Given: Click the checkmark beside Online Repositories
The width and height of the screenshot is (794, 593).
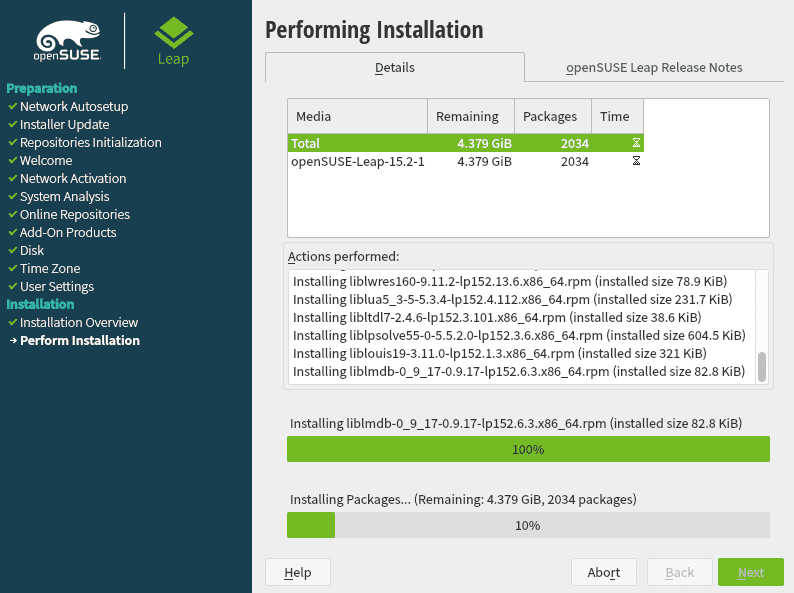Looking at the screenshot, I should 13,214.
